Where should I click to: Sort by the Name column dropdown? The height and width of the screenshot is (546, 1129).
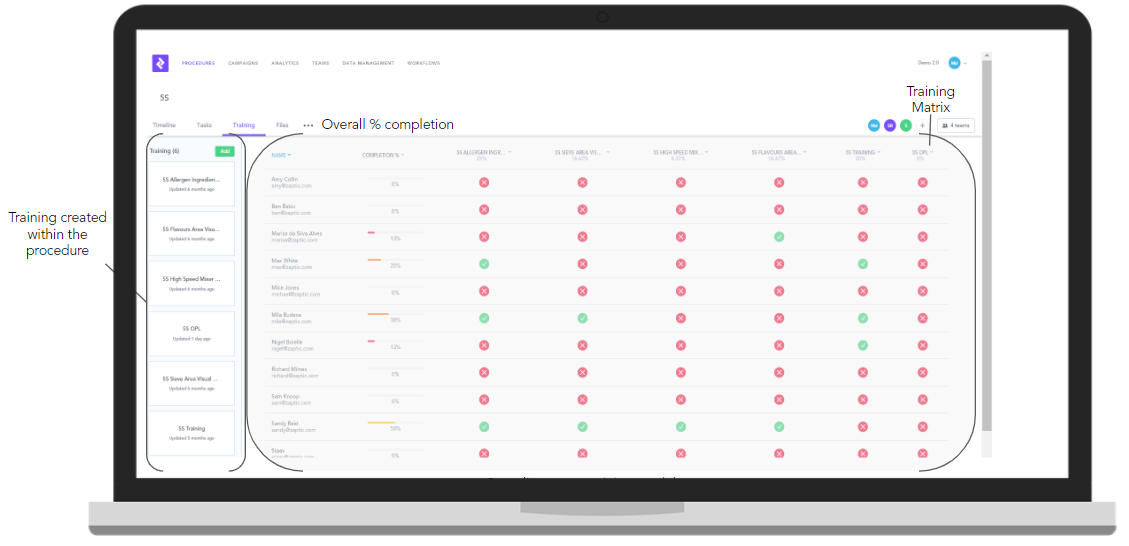click(x=281, y=155)
